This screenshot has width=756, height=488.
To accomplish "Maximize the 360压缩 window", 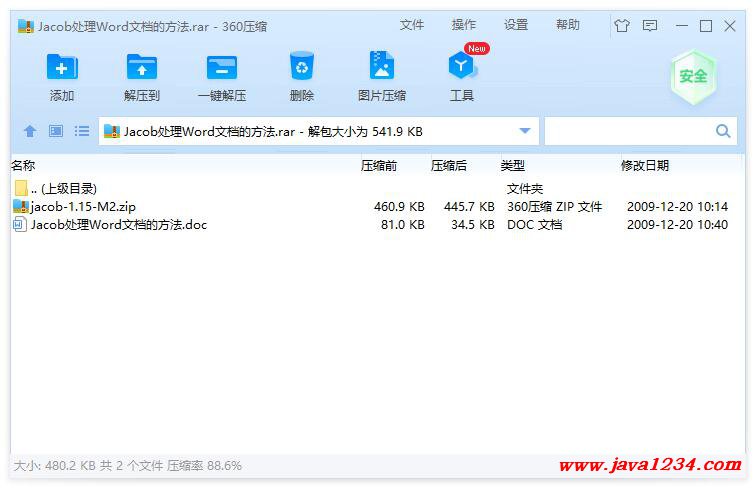I will pyautogui.click(x=706, y=26).
